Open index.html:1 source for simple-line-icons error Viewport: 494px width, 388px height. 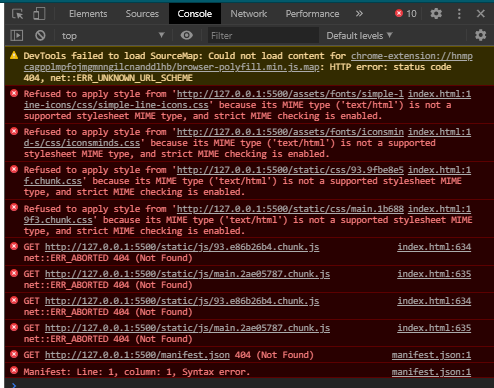pos(439,94)
